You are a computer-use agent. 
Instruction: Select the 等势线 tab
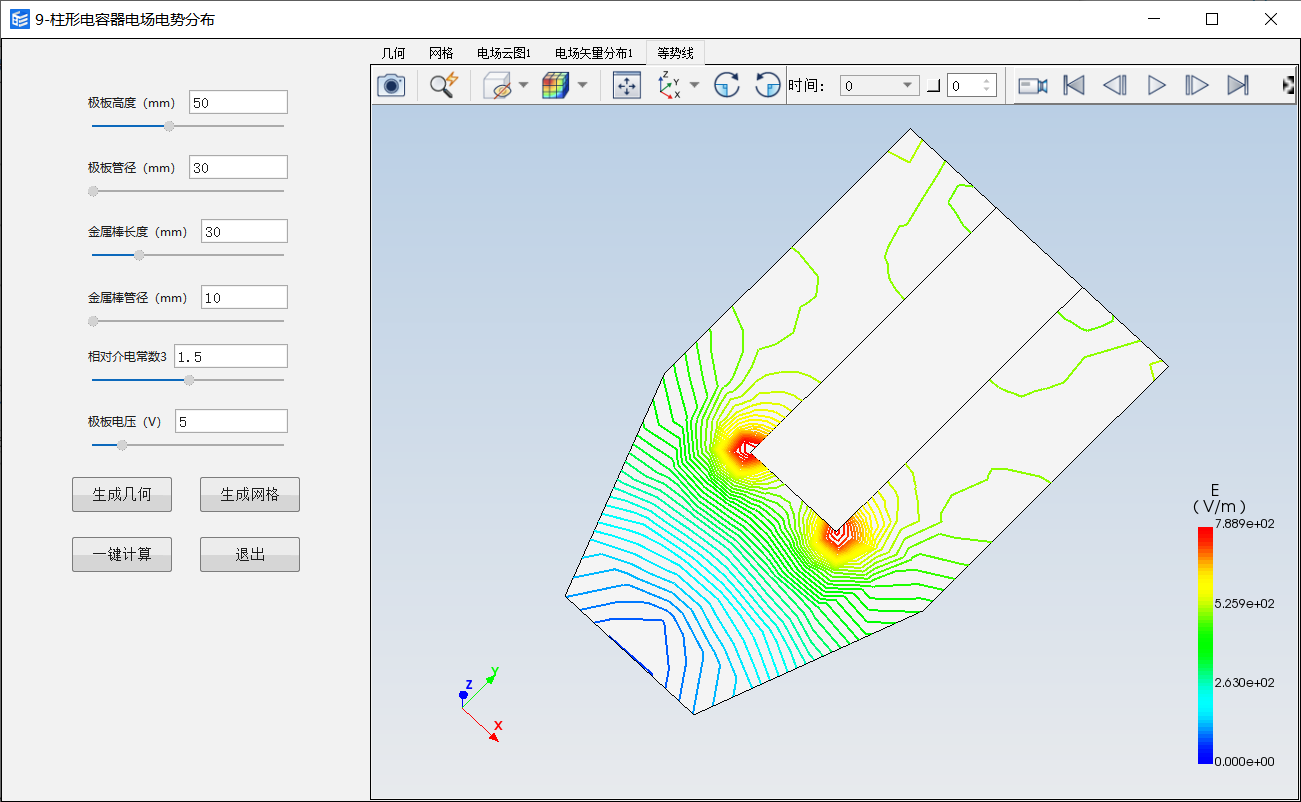(675, 53)
